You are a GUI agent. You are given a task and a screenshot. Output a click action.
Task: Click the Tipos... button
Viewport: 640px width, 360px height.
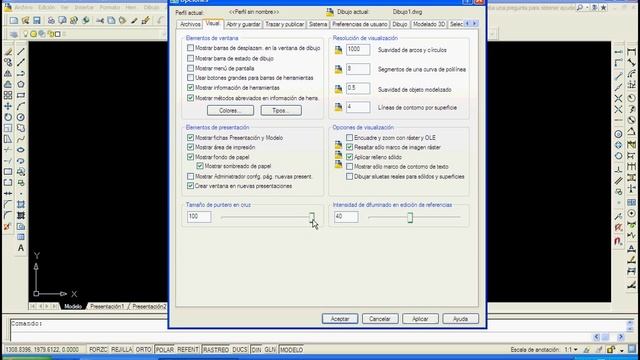tap(281, 111)
